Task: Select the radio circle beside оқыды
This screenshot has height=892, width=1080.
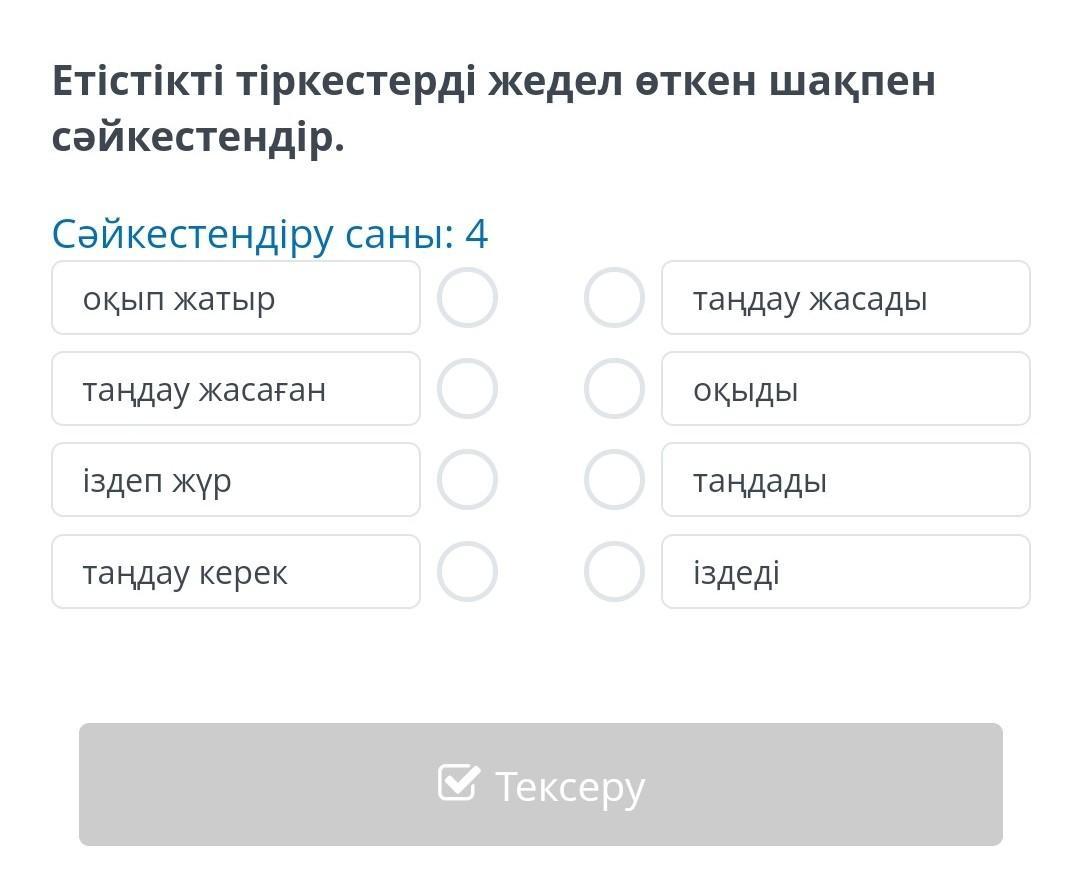Action: 614,389
